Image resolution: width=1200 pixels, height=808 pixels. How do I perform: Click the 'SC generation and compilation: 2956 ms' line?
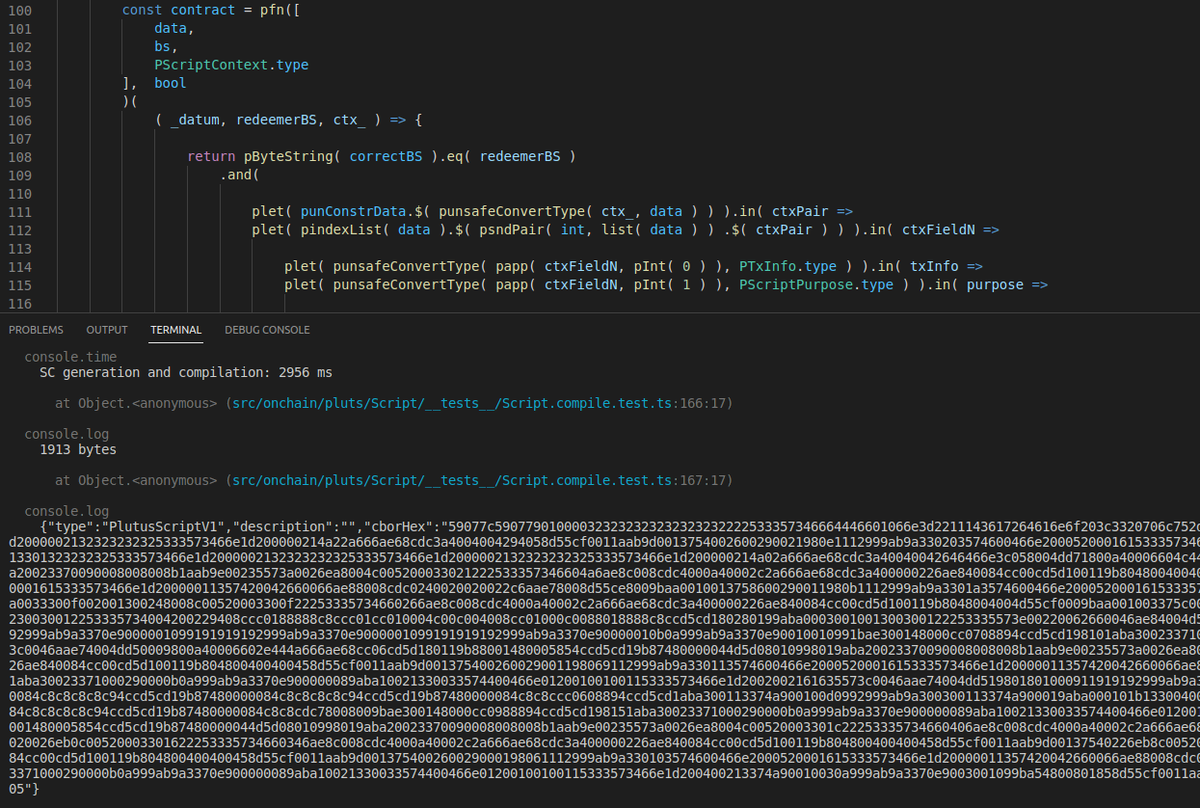point(185,373)
